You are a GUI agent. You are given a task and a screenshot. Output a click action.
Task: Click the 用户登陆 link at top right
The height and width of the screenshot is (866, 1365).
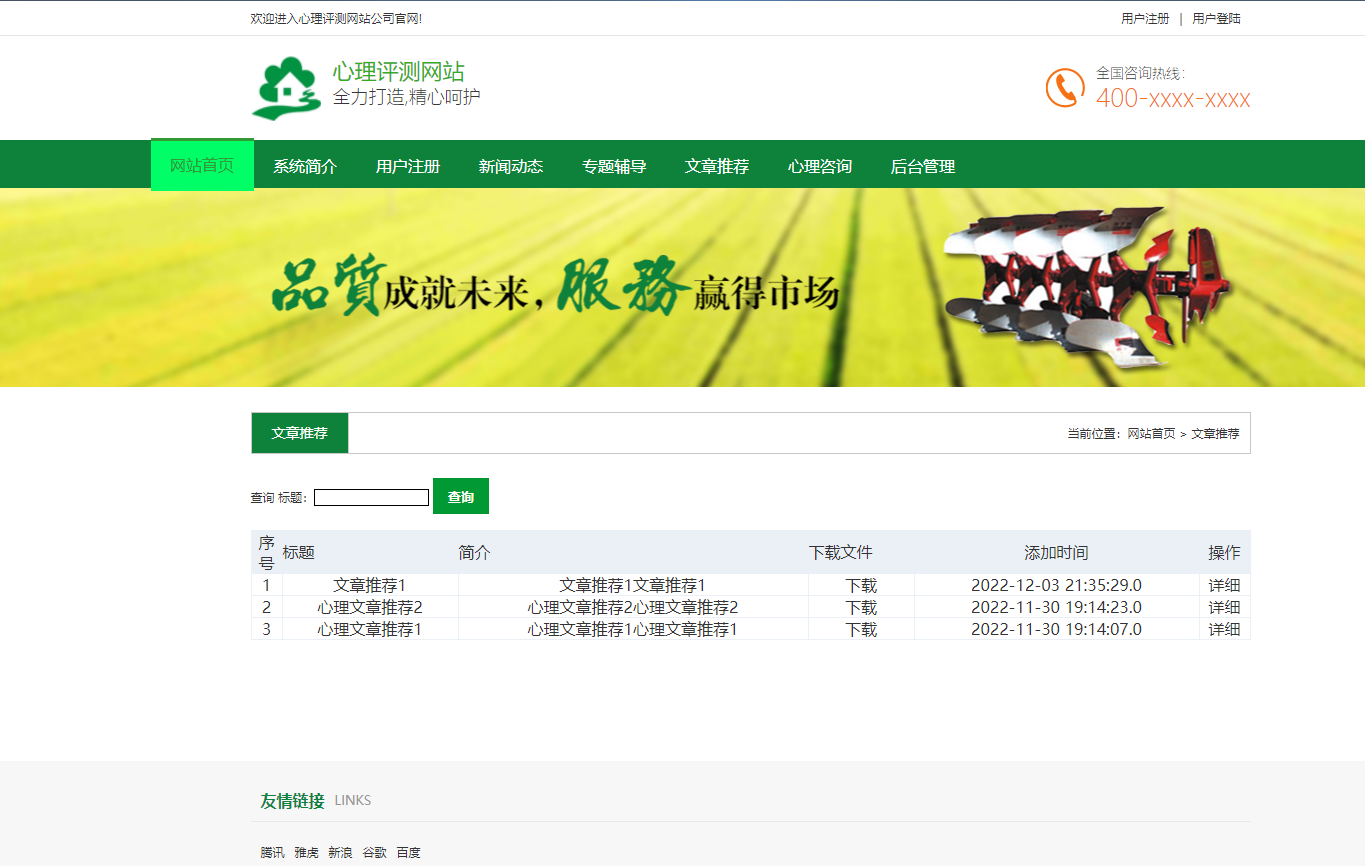pyautogui.click(x=1216, y=18)
